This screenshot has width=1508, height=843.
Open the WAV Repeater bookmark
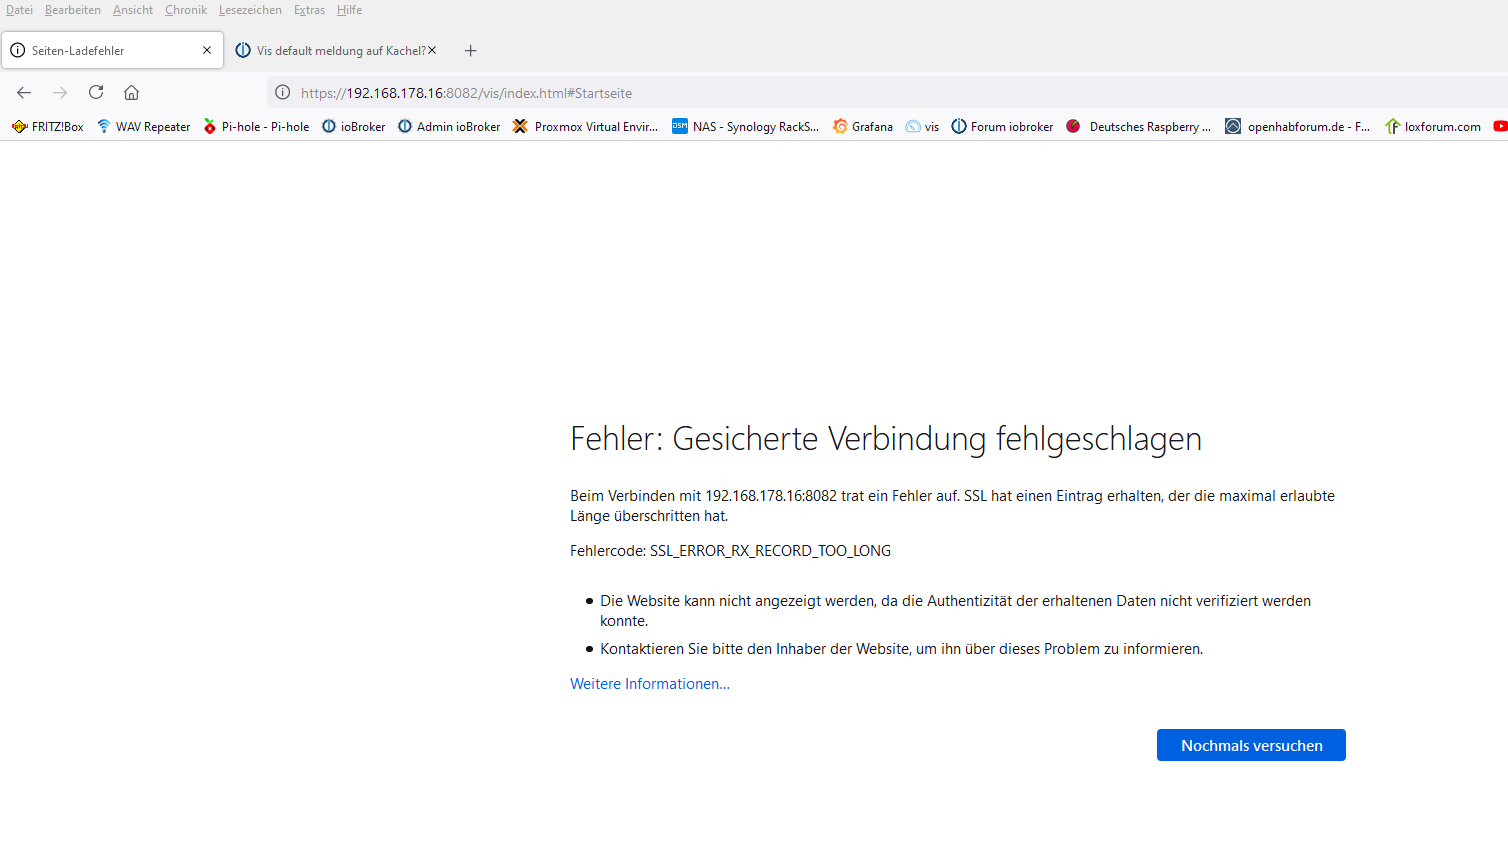tap(143, 127)
